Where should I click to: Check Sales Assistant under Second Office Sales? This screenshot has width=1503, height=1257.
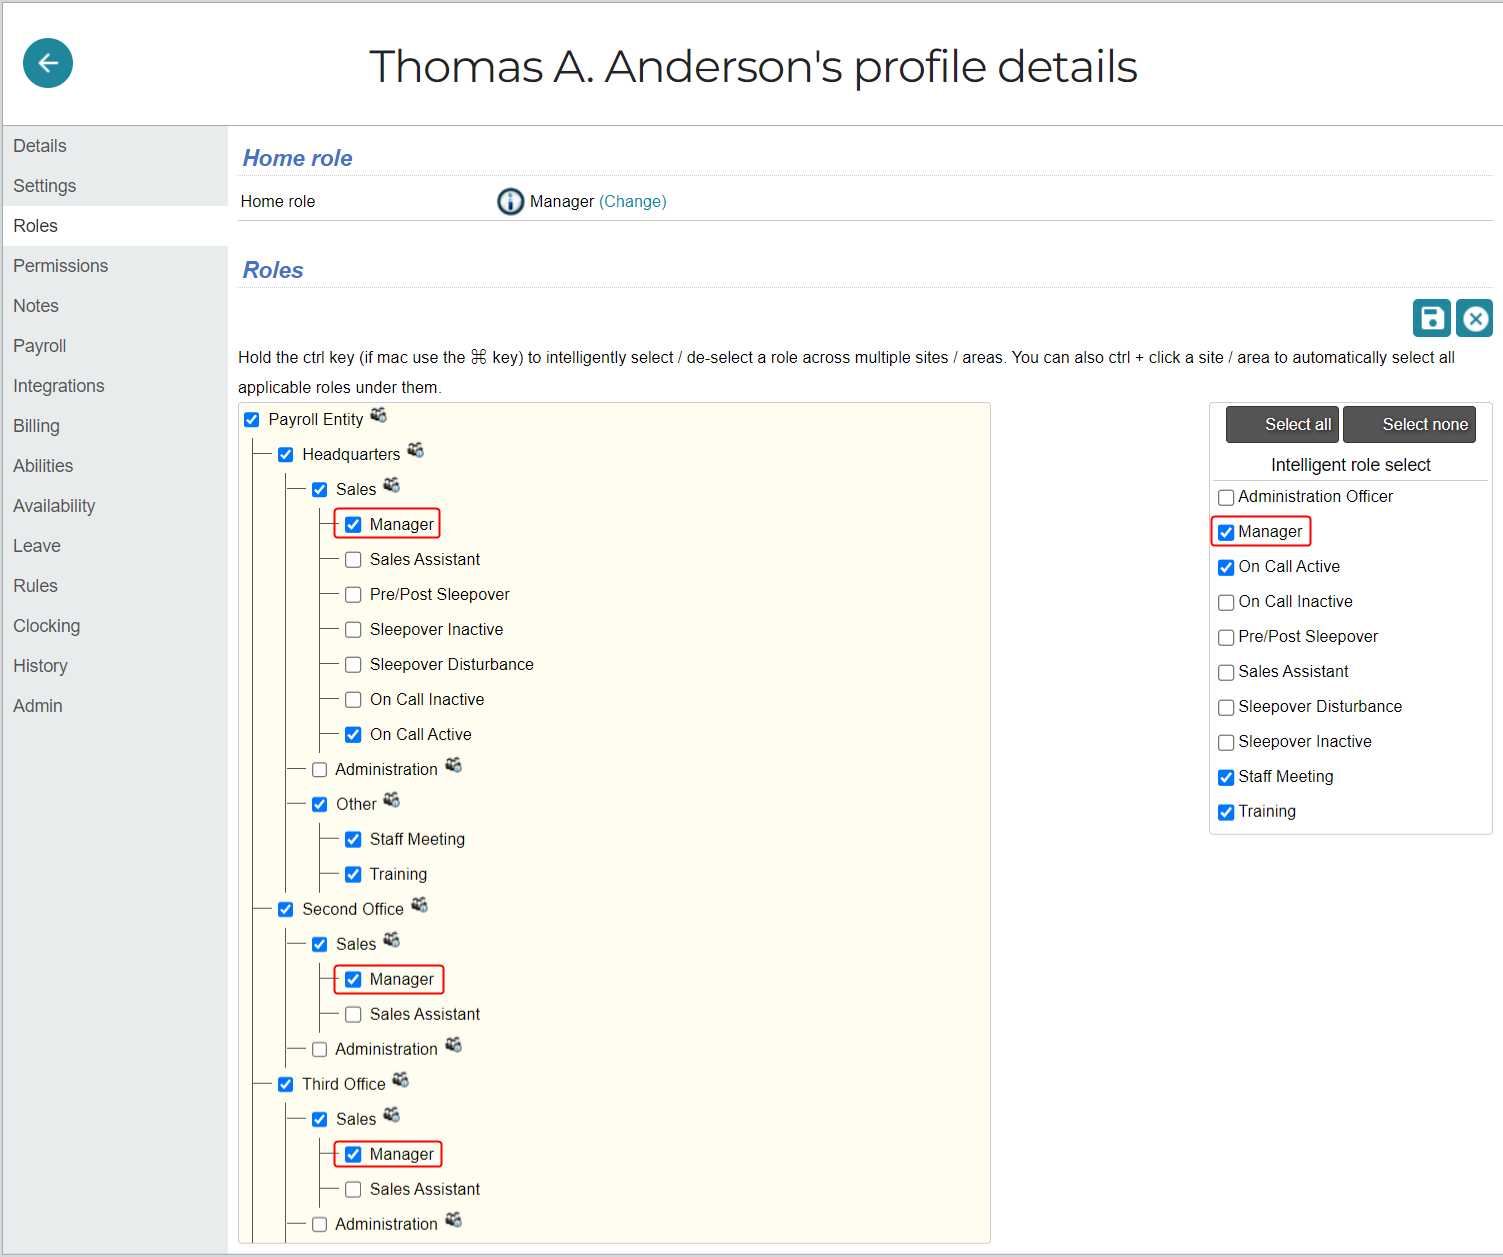click(353, 1014)
